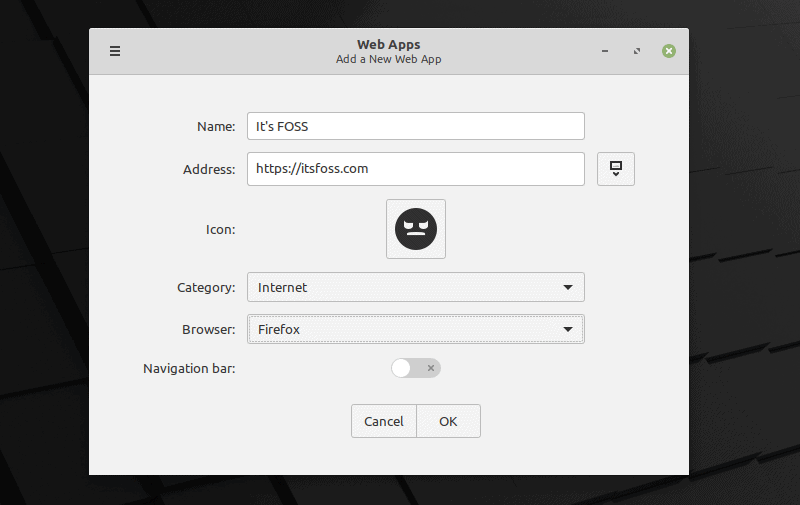Close the Web Apps window
This screenshot has height=505, width=800.
pyautogui.click(x=669, y=51)
